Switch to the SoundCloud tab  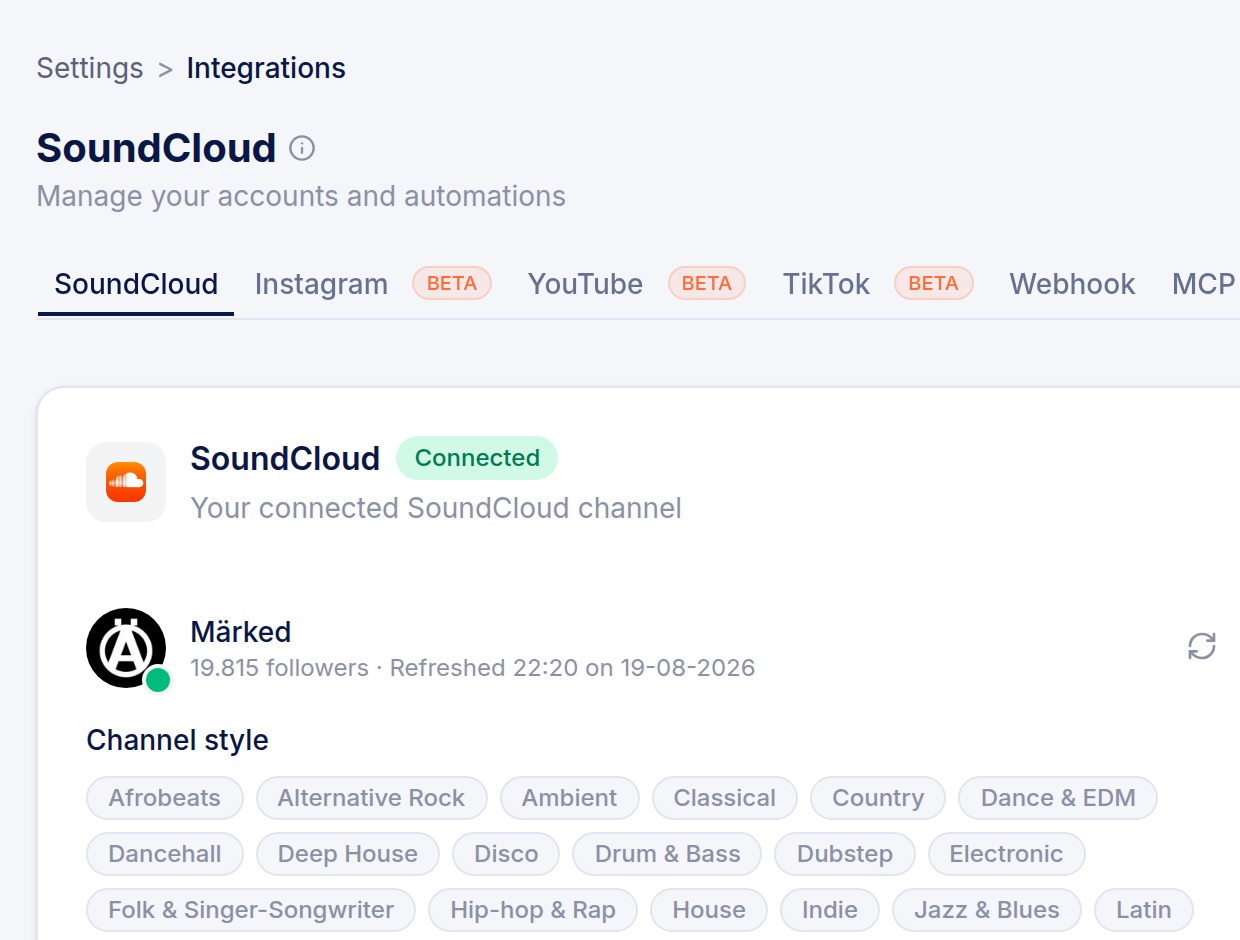(x=136, y=284)
